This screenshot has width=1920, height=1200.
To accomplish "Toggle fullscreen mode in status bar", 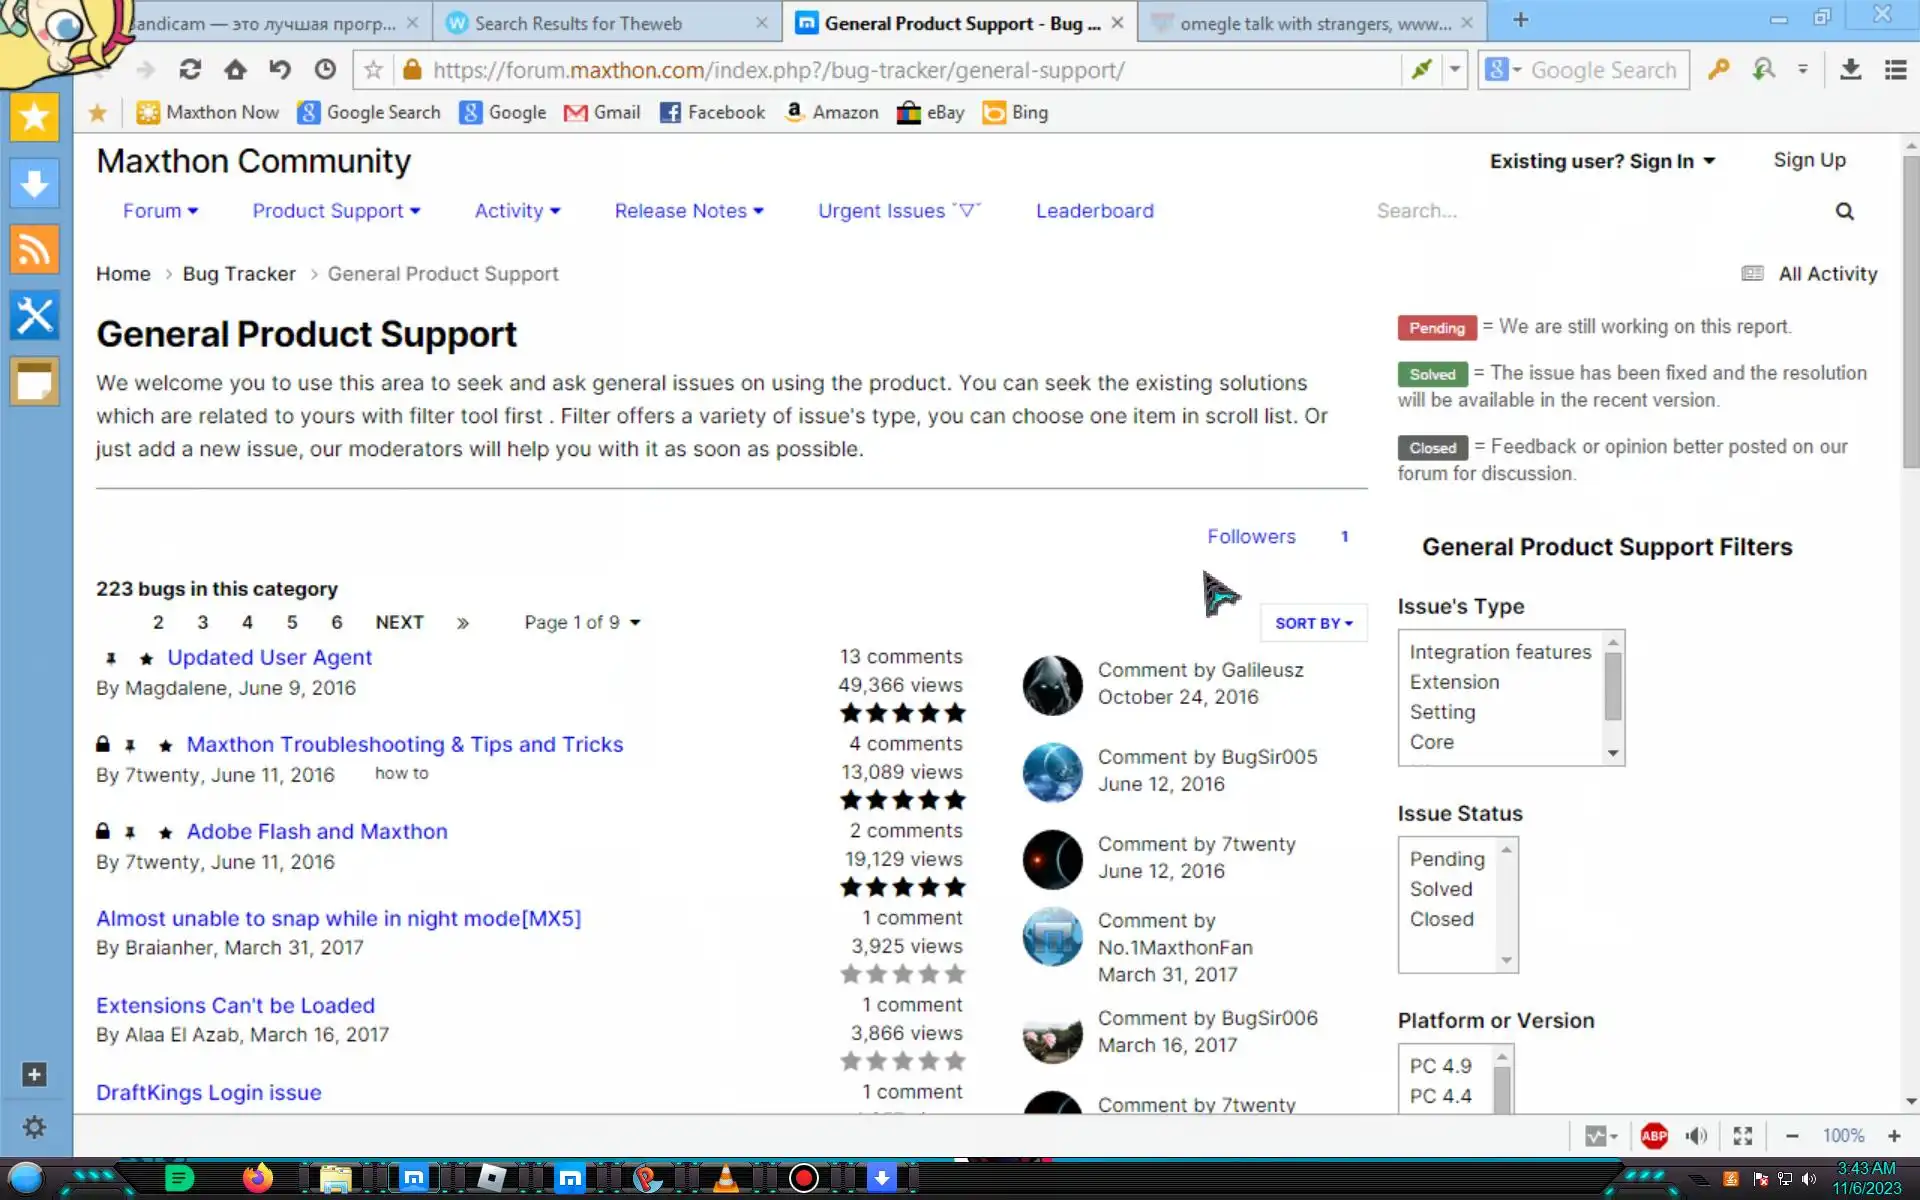I will click(x=1743, y=1136).
